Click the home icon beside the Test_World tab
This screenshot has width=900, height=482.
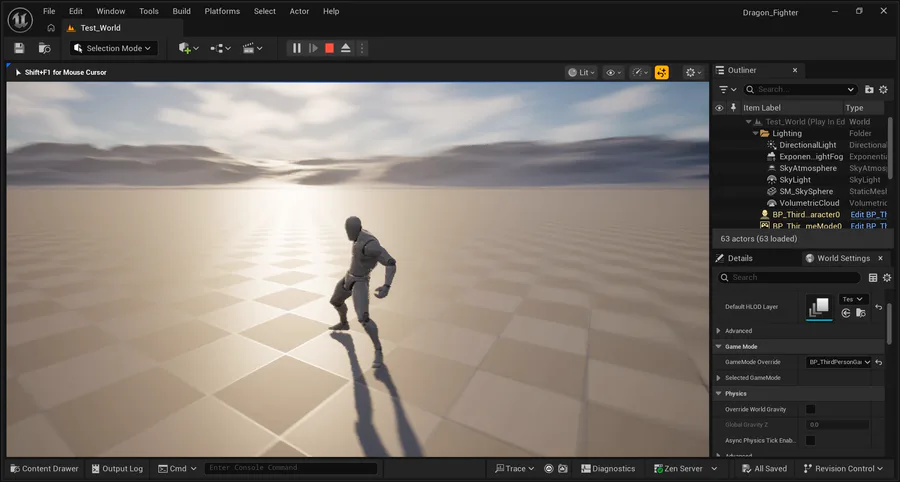point(51,28)
